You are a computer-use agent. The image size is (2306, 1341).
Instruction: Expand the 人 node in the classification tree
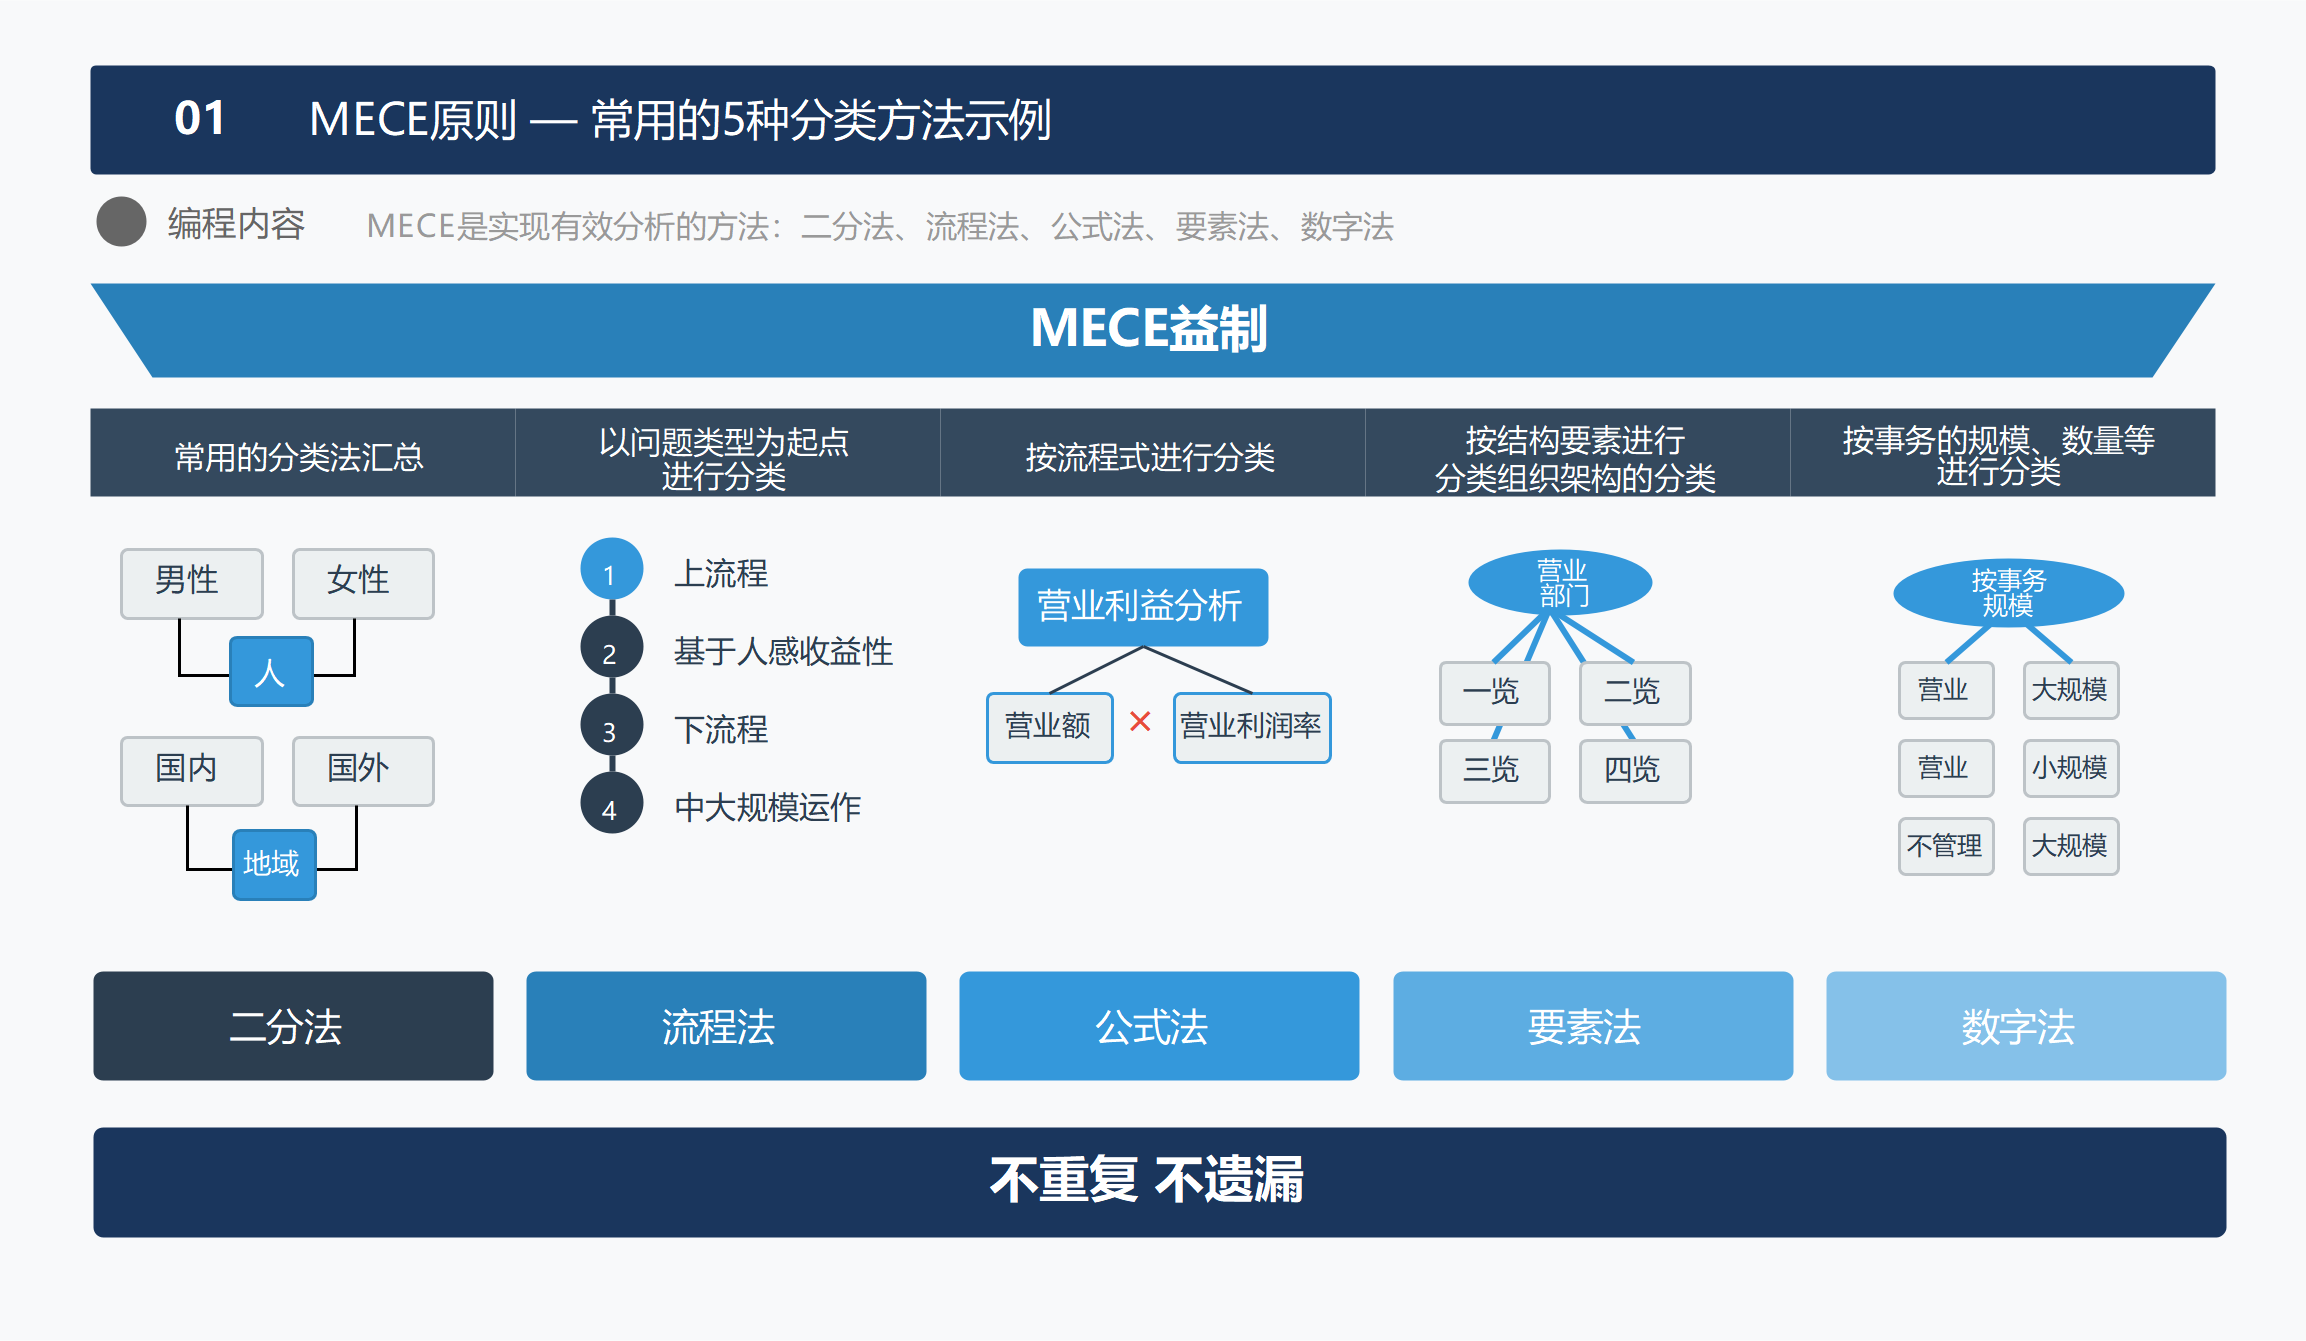tap(271, 672)
